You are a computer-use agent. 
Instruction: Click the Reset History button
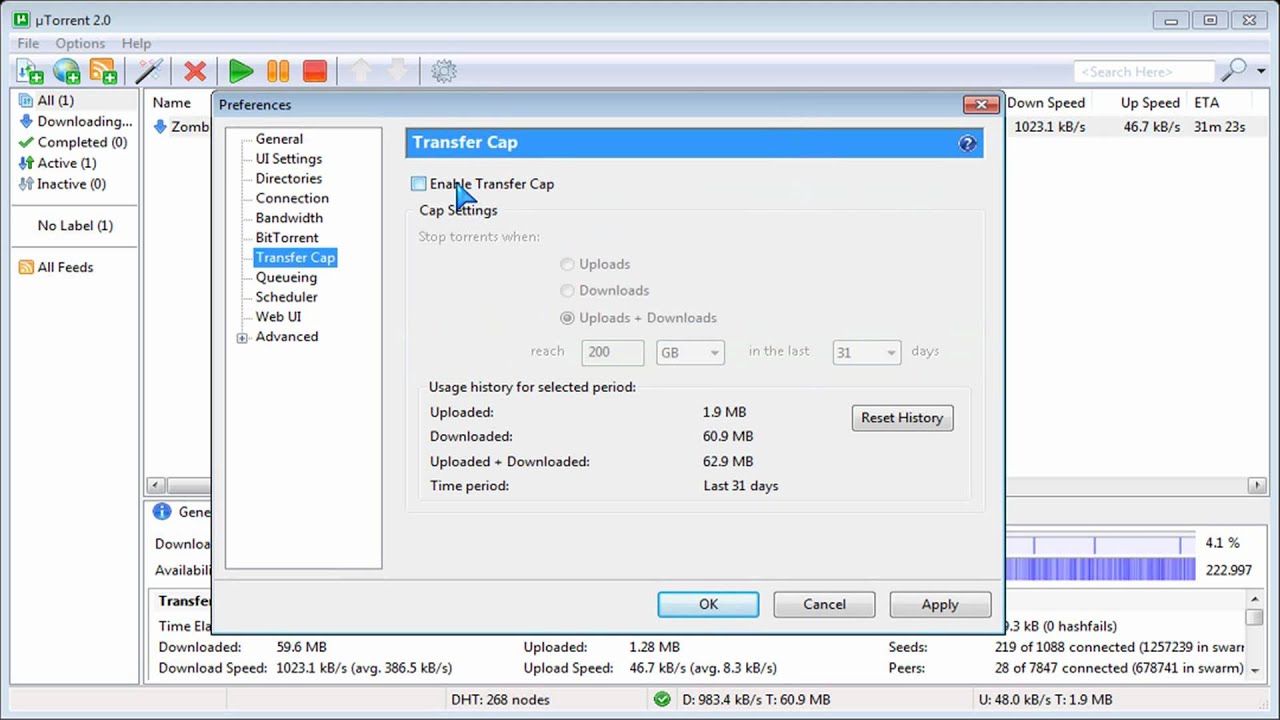pyautogui.click(x=902, y=418)
